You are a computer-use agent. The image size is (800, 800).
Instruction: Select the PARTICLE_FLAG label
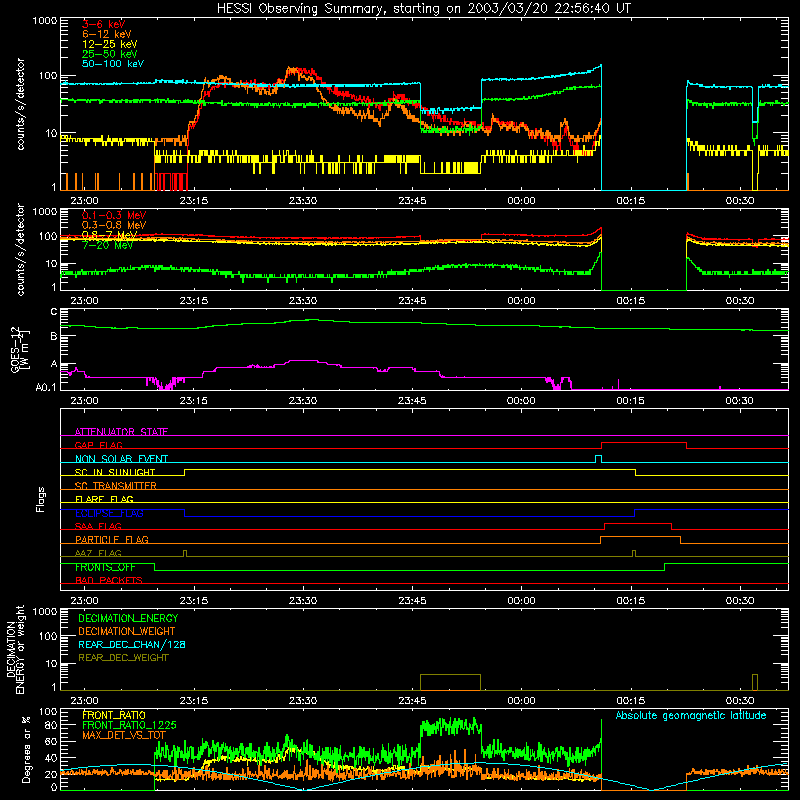(x=112, y=539)
